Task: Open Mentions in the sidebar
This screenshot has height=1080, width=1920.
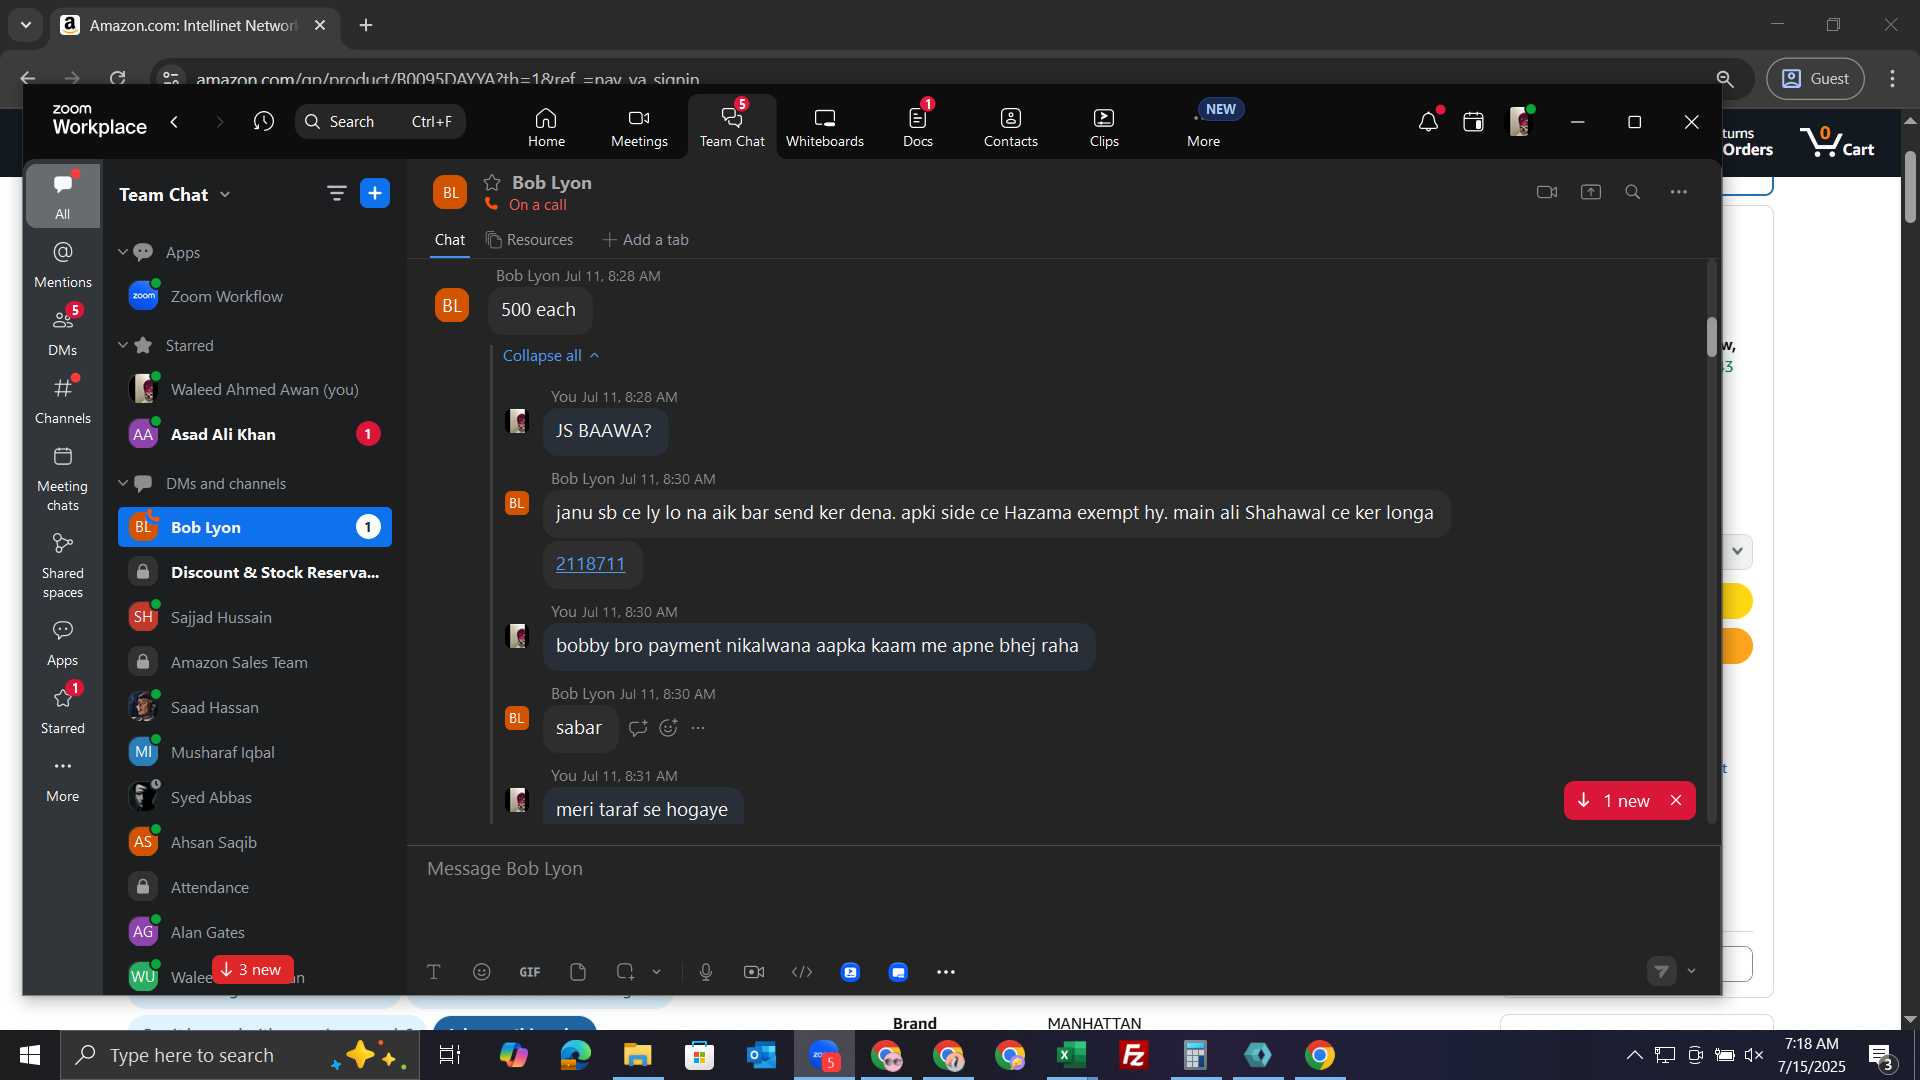Action: coord(62,264)
